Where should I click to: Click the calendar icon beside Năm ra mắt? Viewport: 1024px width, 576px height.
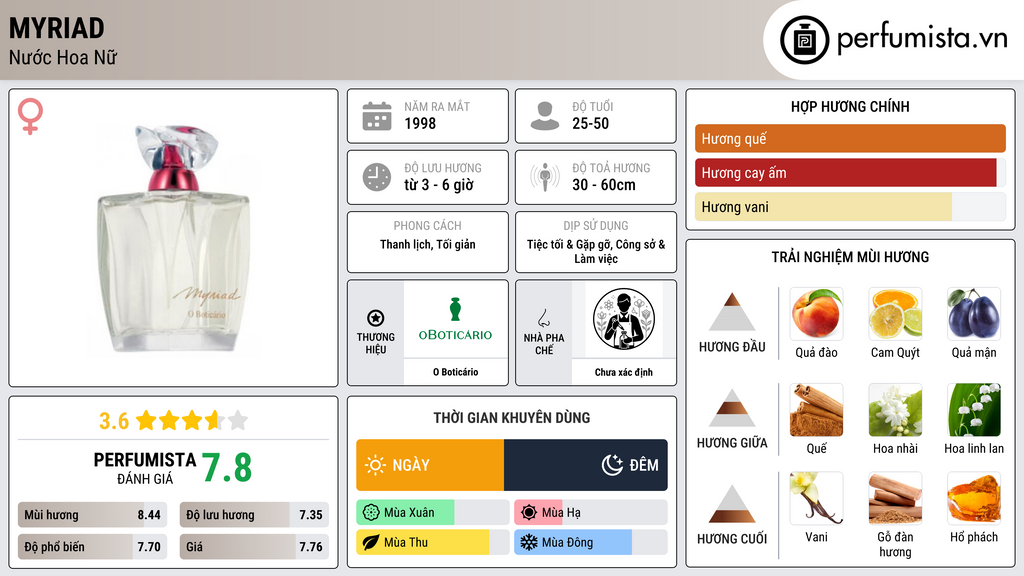coord(377,116)
